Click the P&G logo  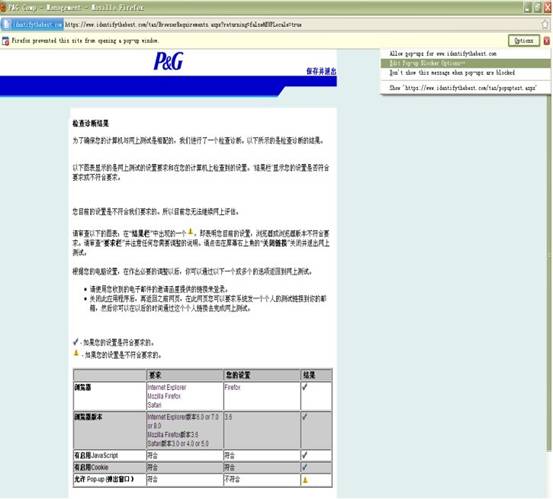click(169, 61)
